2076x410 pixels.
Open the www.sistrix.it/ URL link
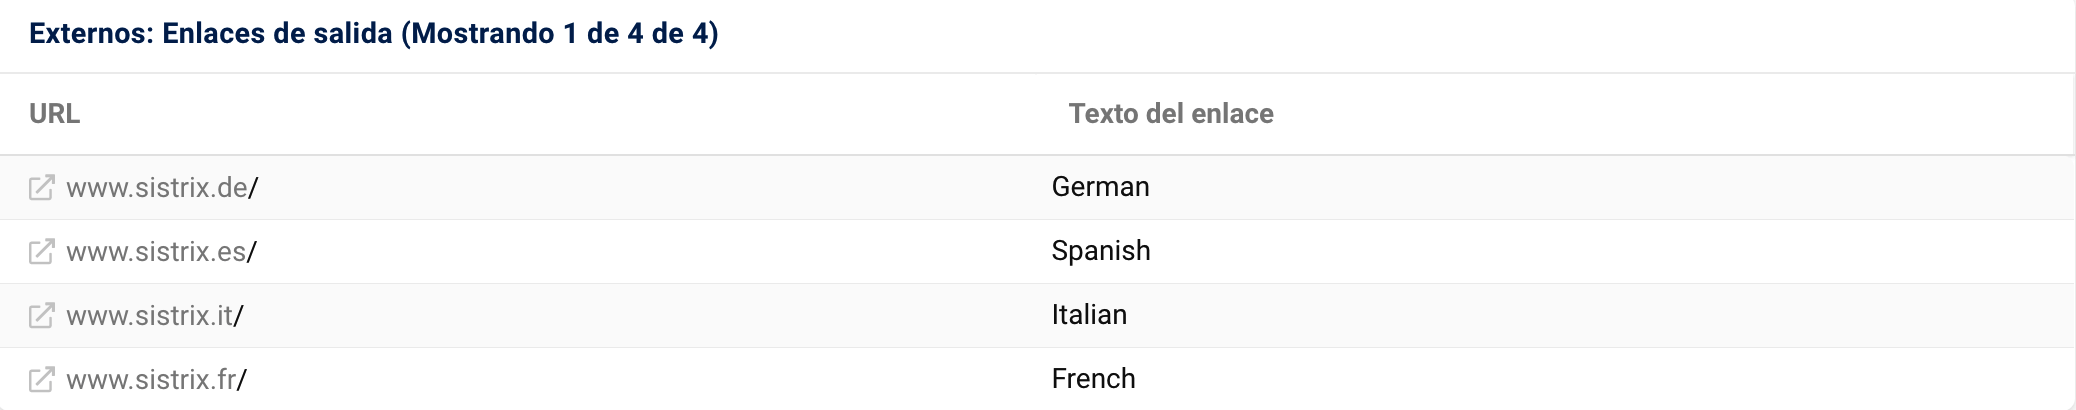click(155, 316)
